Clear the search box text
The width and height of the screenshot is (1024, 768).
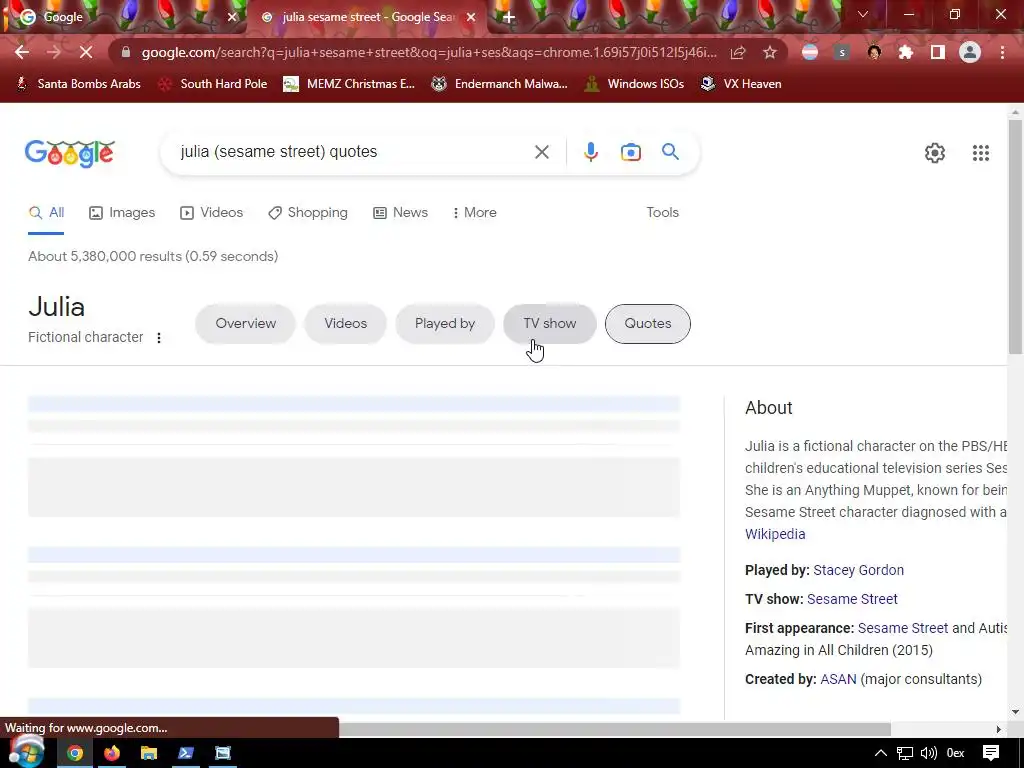click(541, 152)
